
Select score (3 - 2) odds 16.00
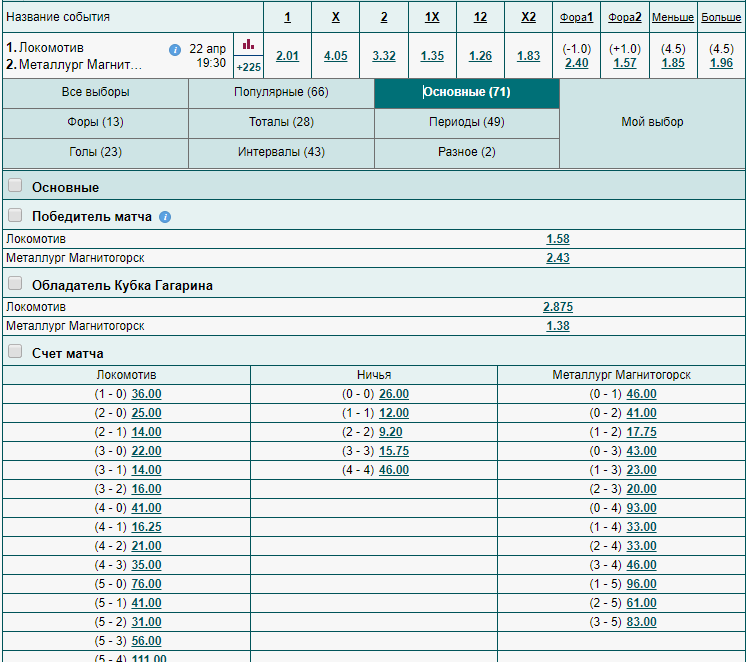pyautogui.click(x=147, y=489)
